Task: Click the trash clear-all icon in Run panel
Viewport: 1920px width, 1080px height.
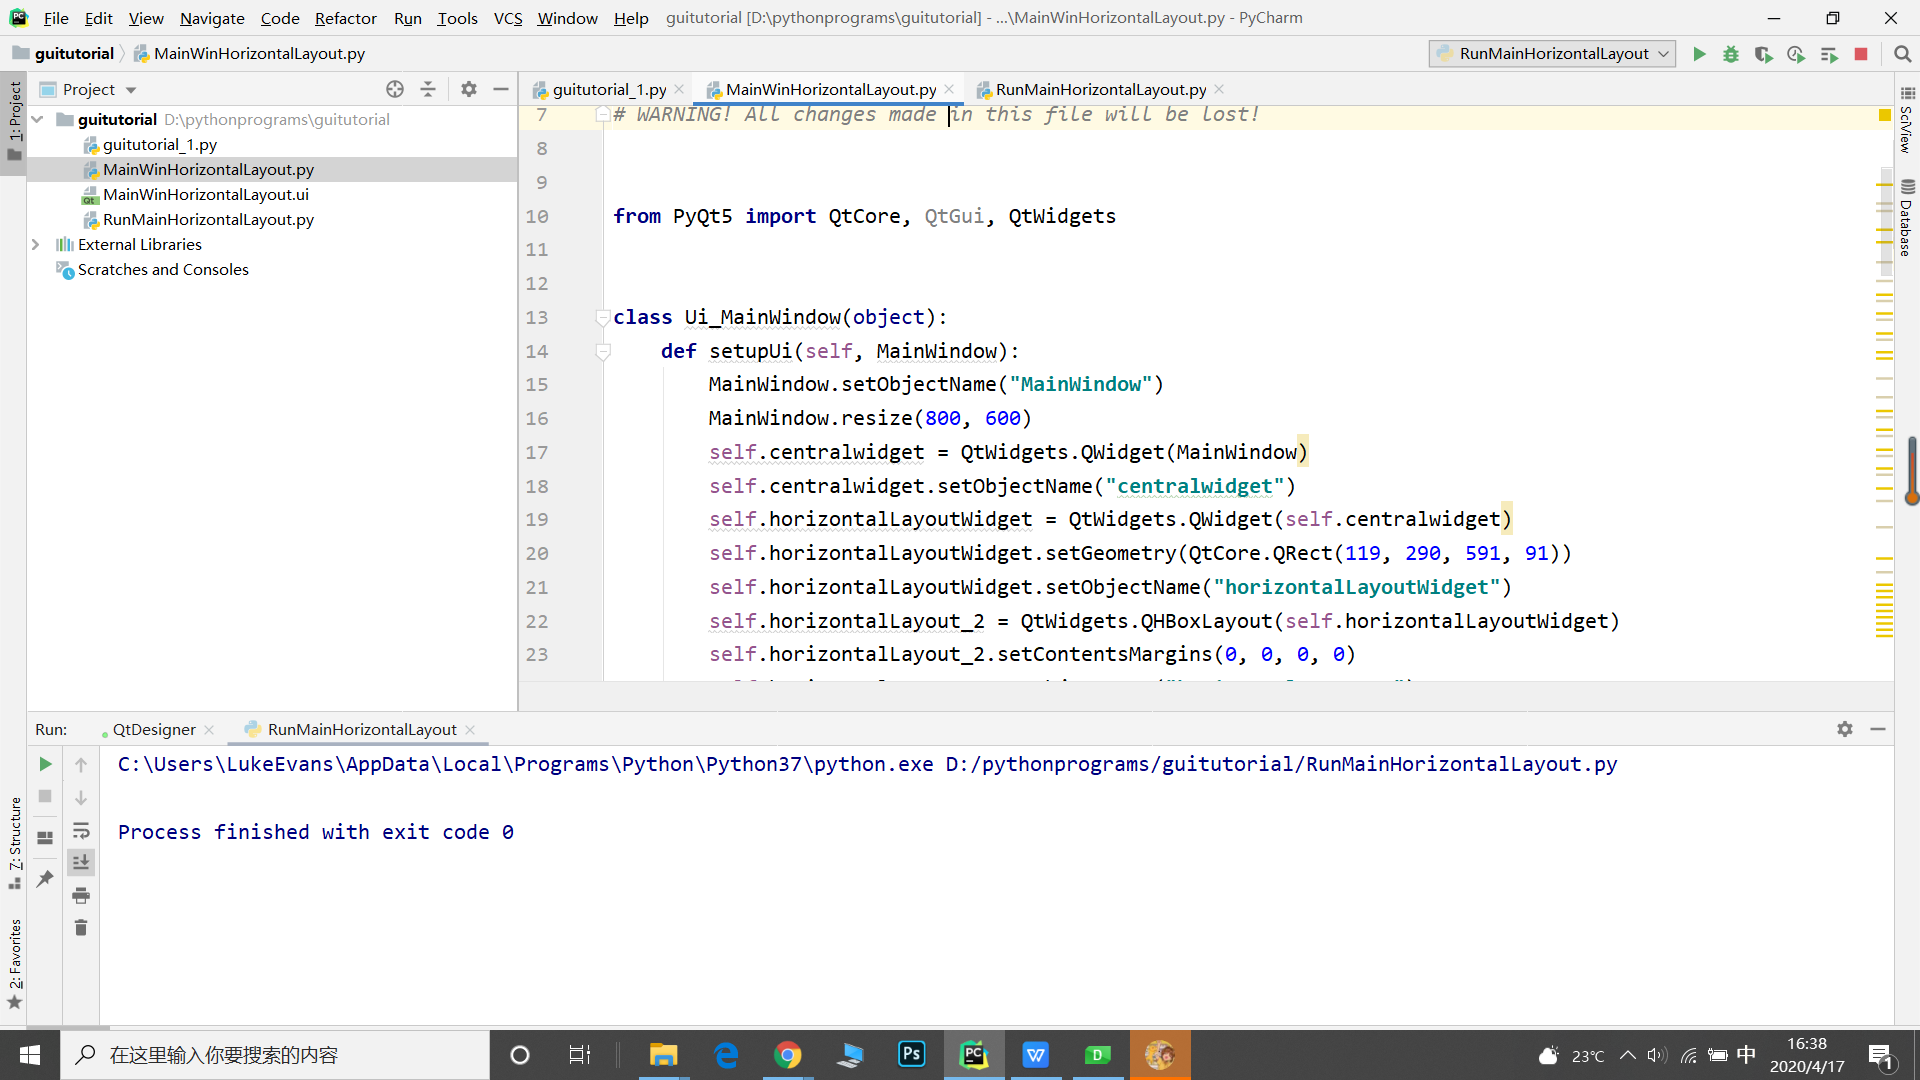Action: (81, 928)
